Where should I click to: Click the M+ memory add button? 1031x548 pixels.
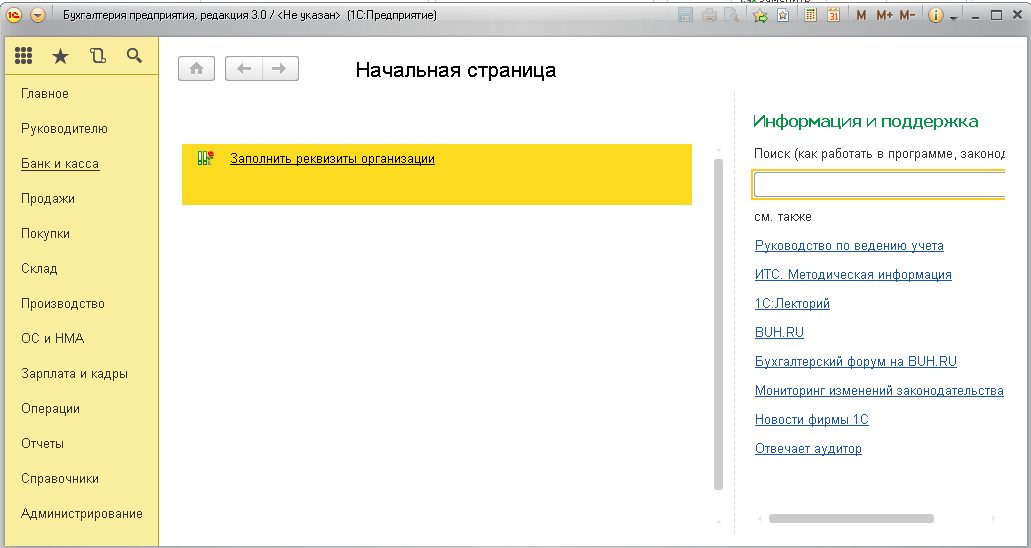coord(884,15)
